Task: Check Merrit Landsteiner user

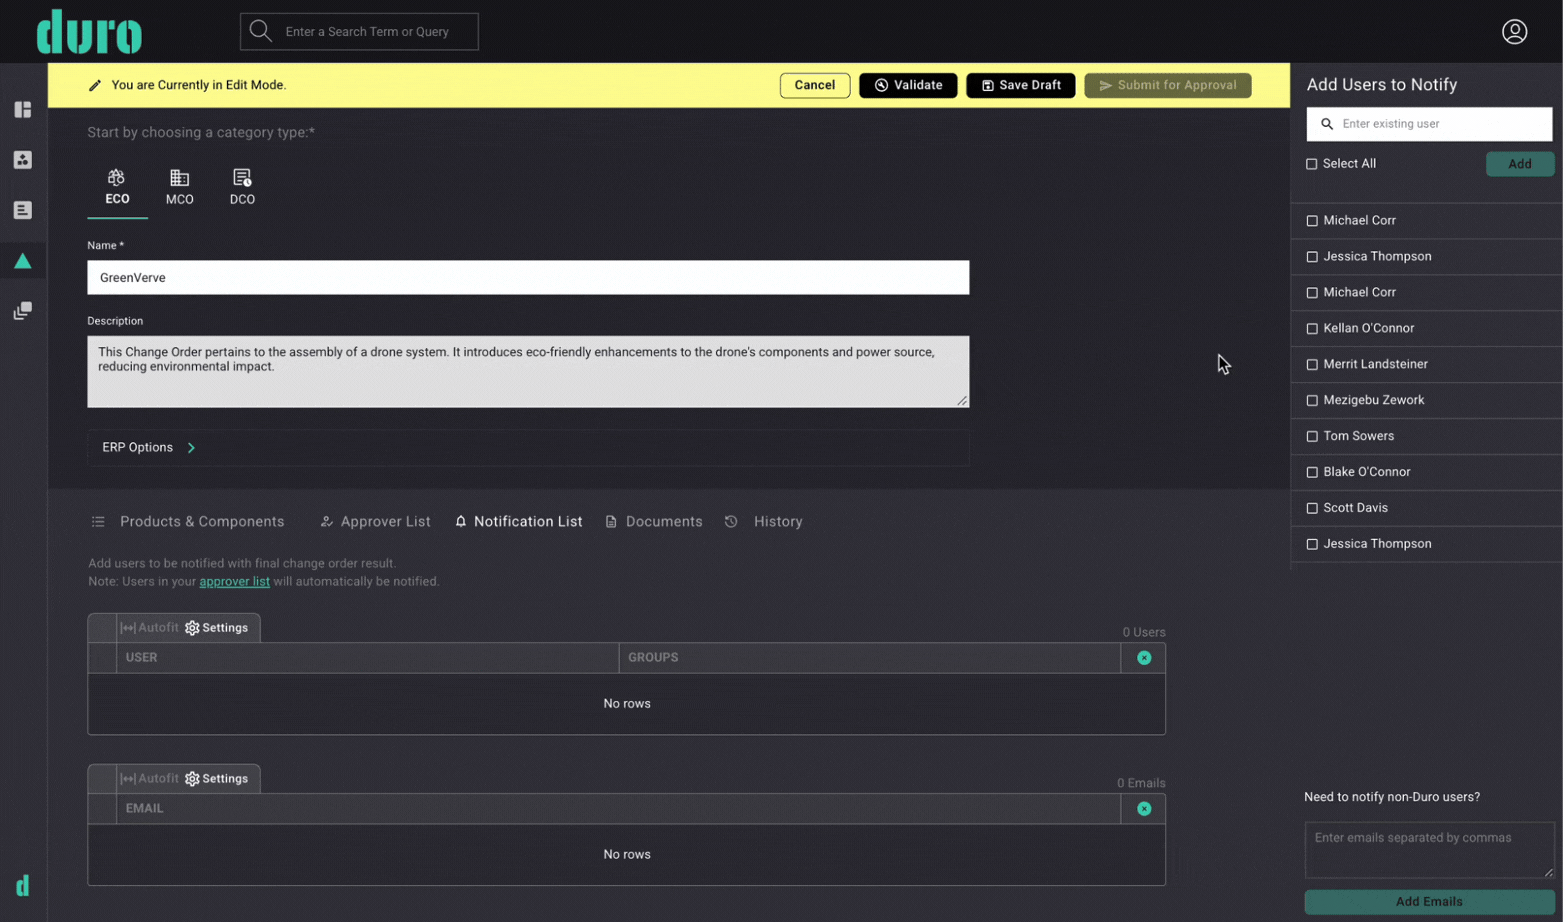Action: pos(1314,365)
